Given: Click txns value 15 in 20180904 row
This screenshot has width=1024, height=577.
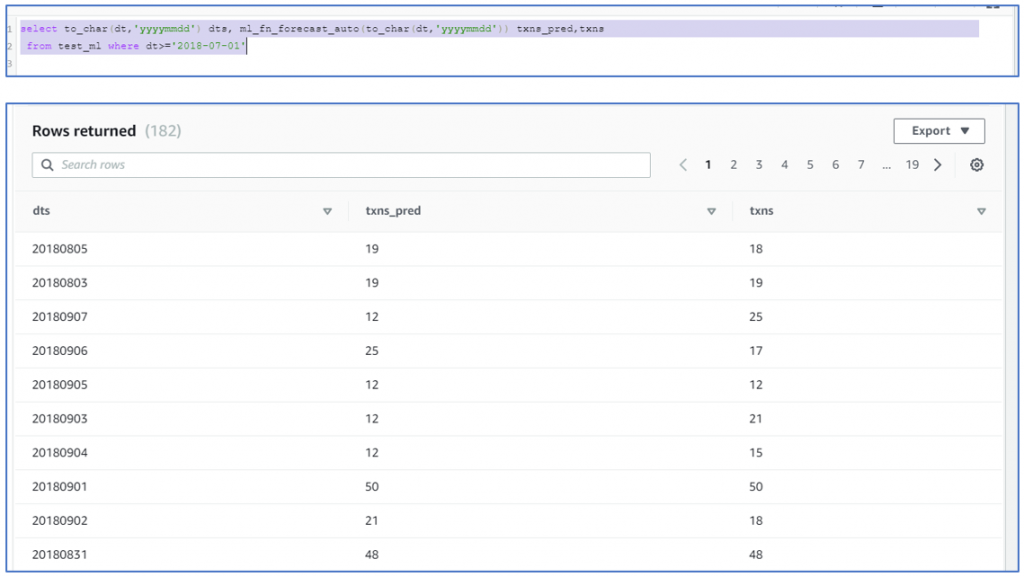Looking at the screenshot, I should click(756, 452).
